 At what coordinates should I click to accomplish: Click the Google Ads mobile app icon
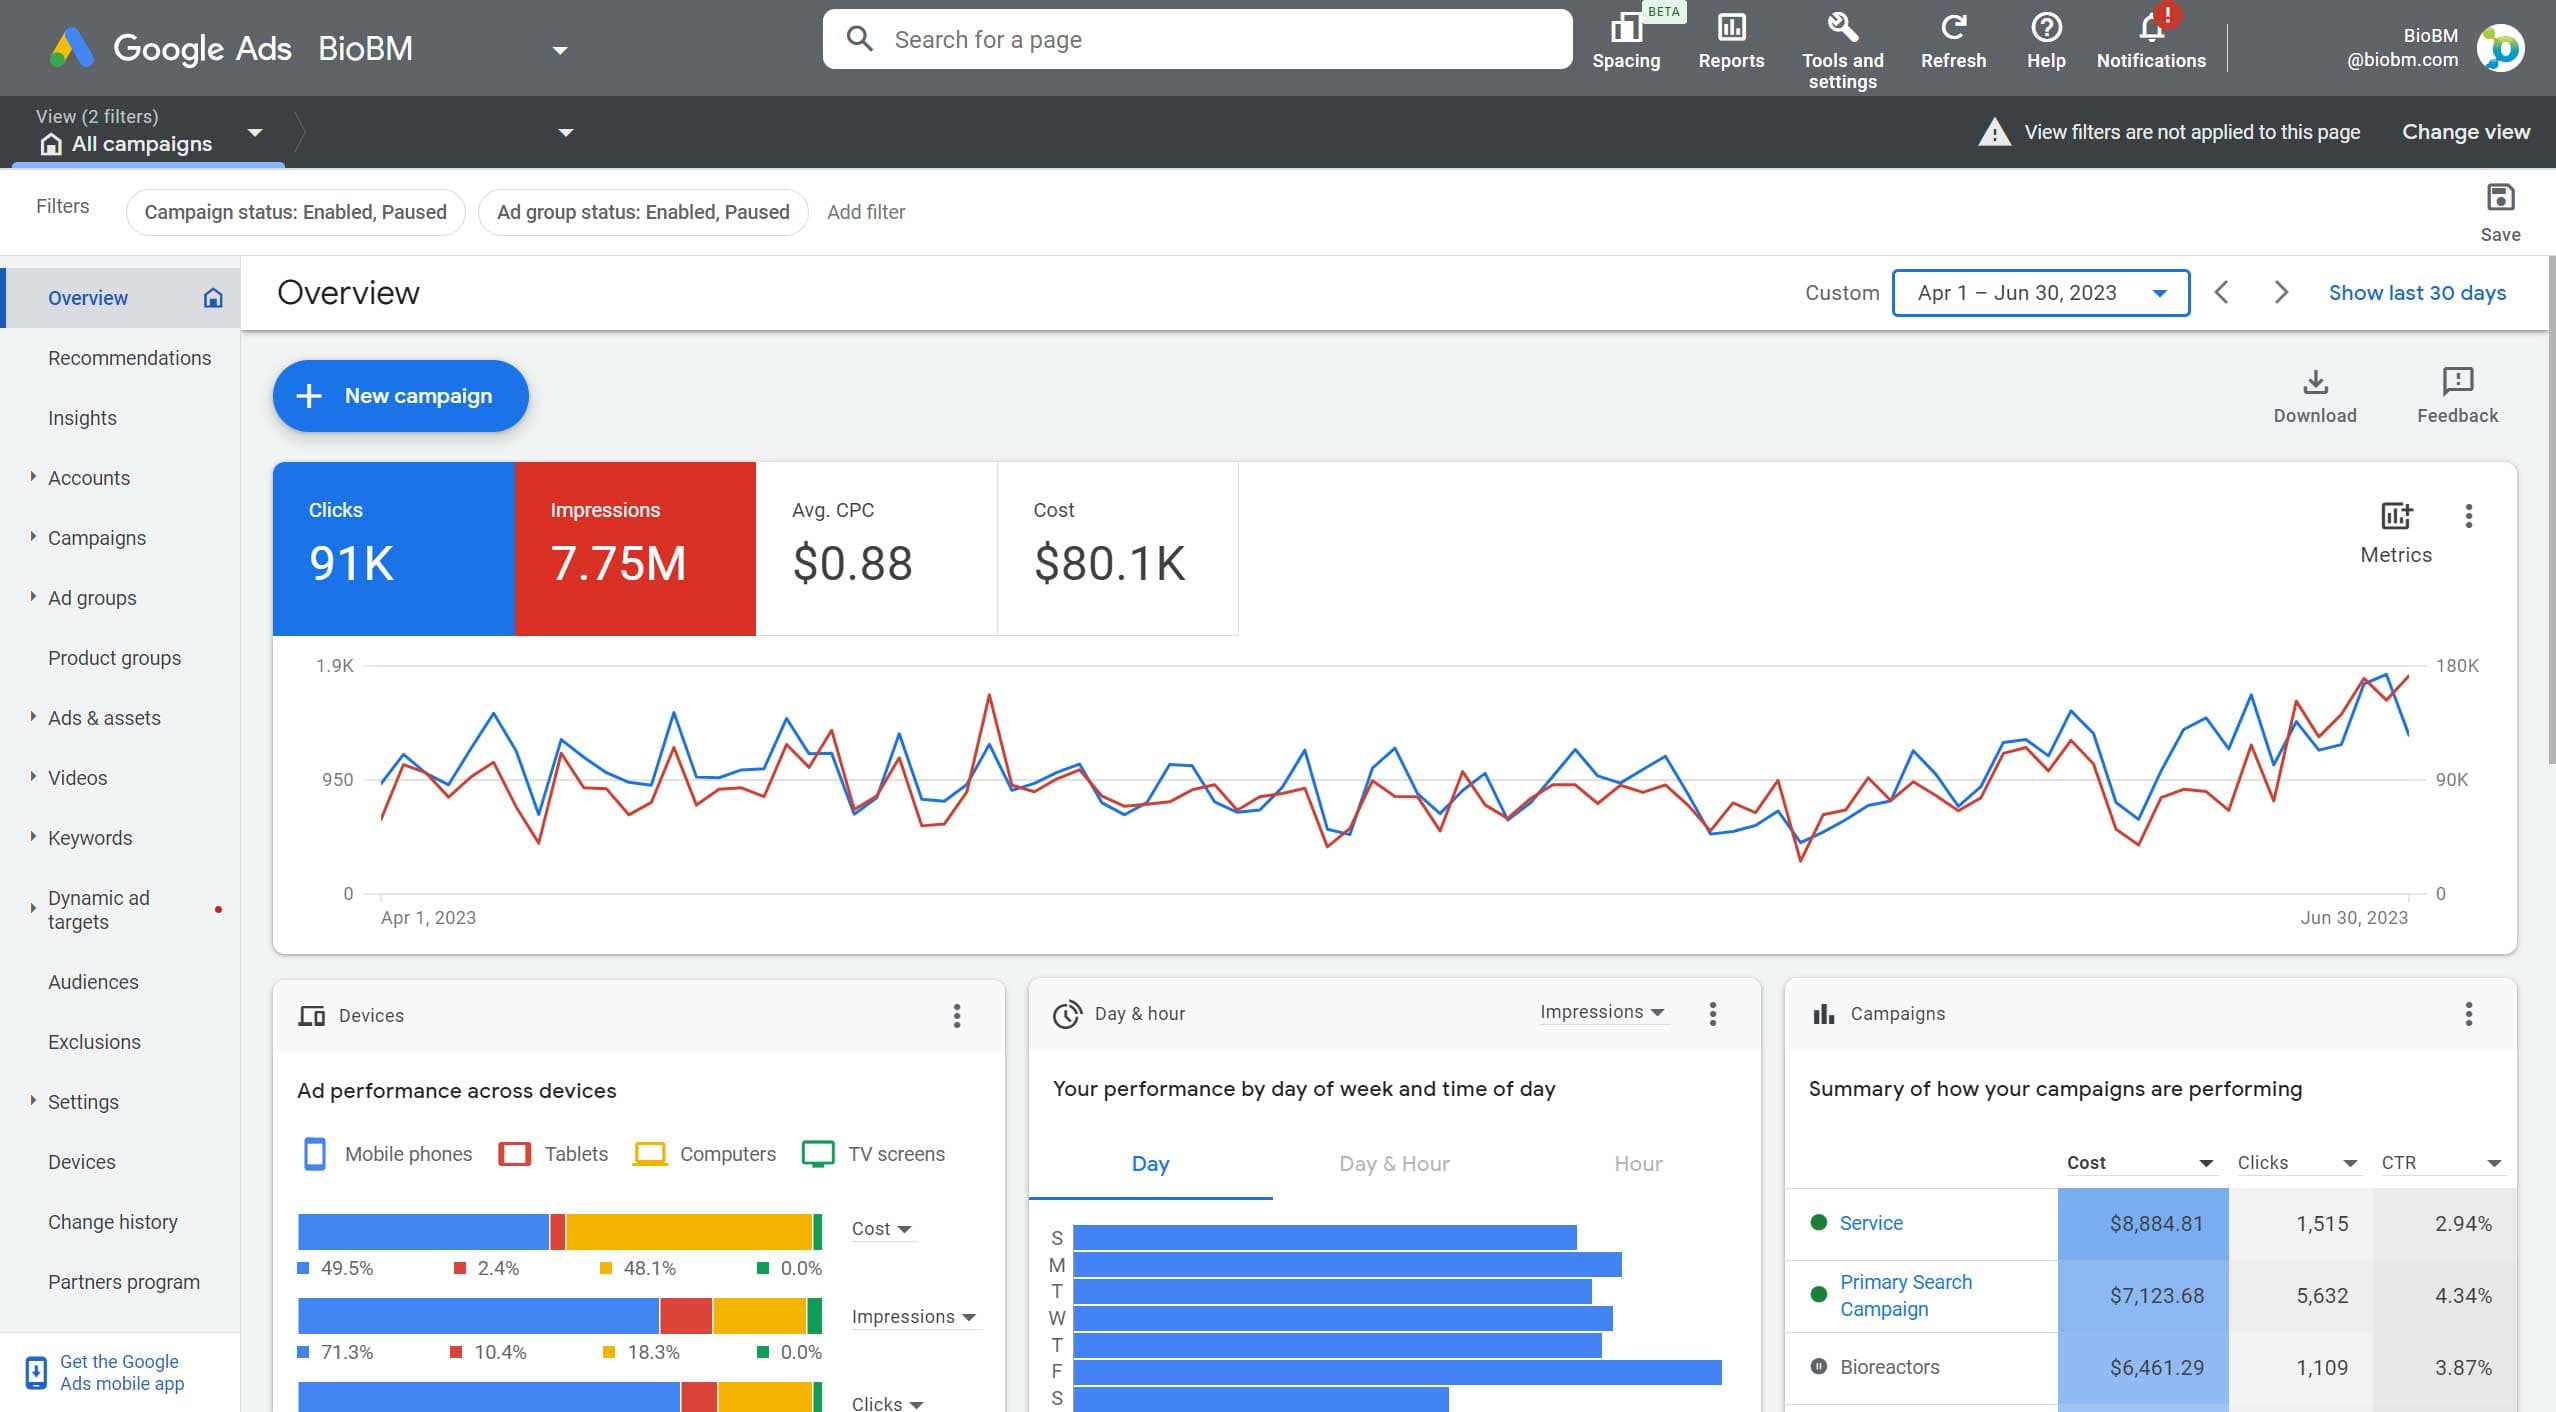pyautogui.click(x=36, y=1372)
